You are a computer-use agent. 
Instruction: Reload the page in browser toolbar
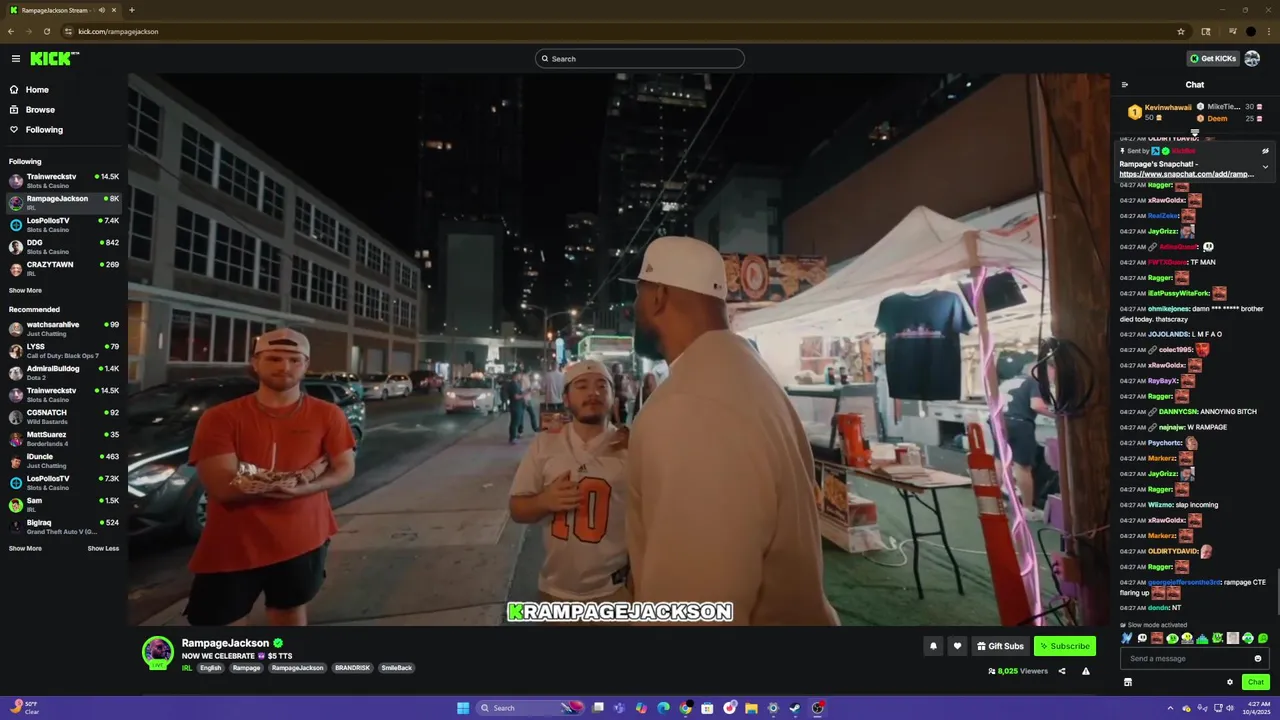click(46, 31)
